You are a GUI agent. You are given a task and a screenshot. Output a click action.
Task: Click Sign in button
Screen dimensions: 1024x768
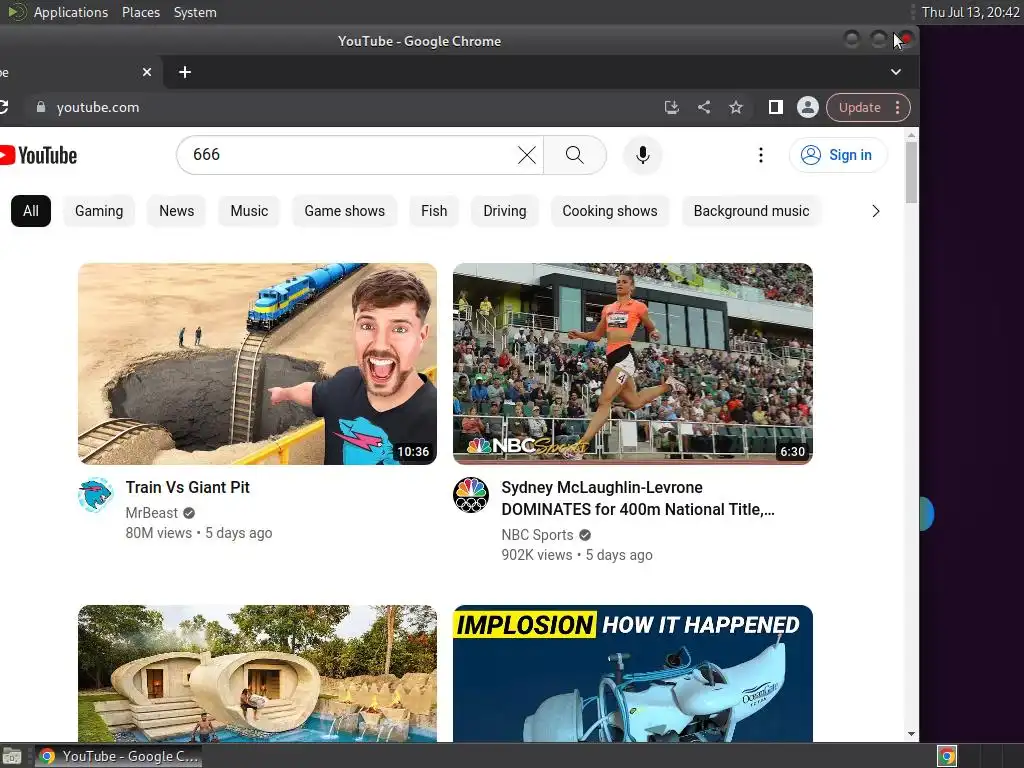[x=838, y=155]
